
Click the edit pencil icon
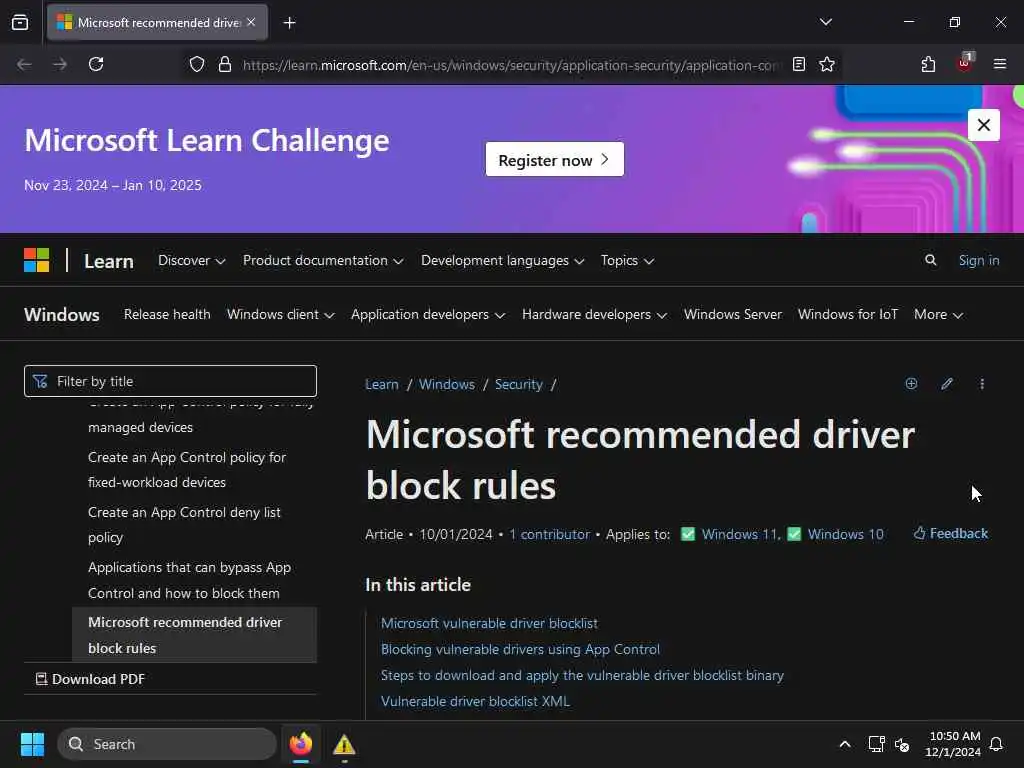pos(947,384)
